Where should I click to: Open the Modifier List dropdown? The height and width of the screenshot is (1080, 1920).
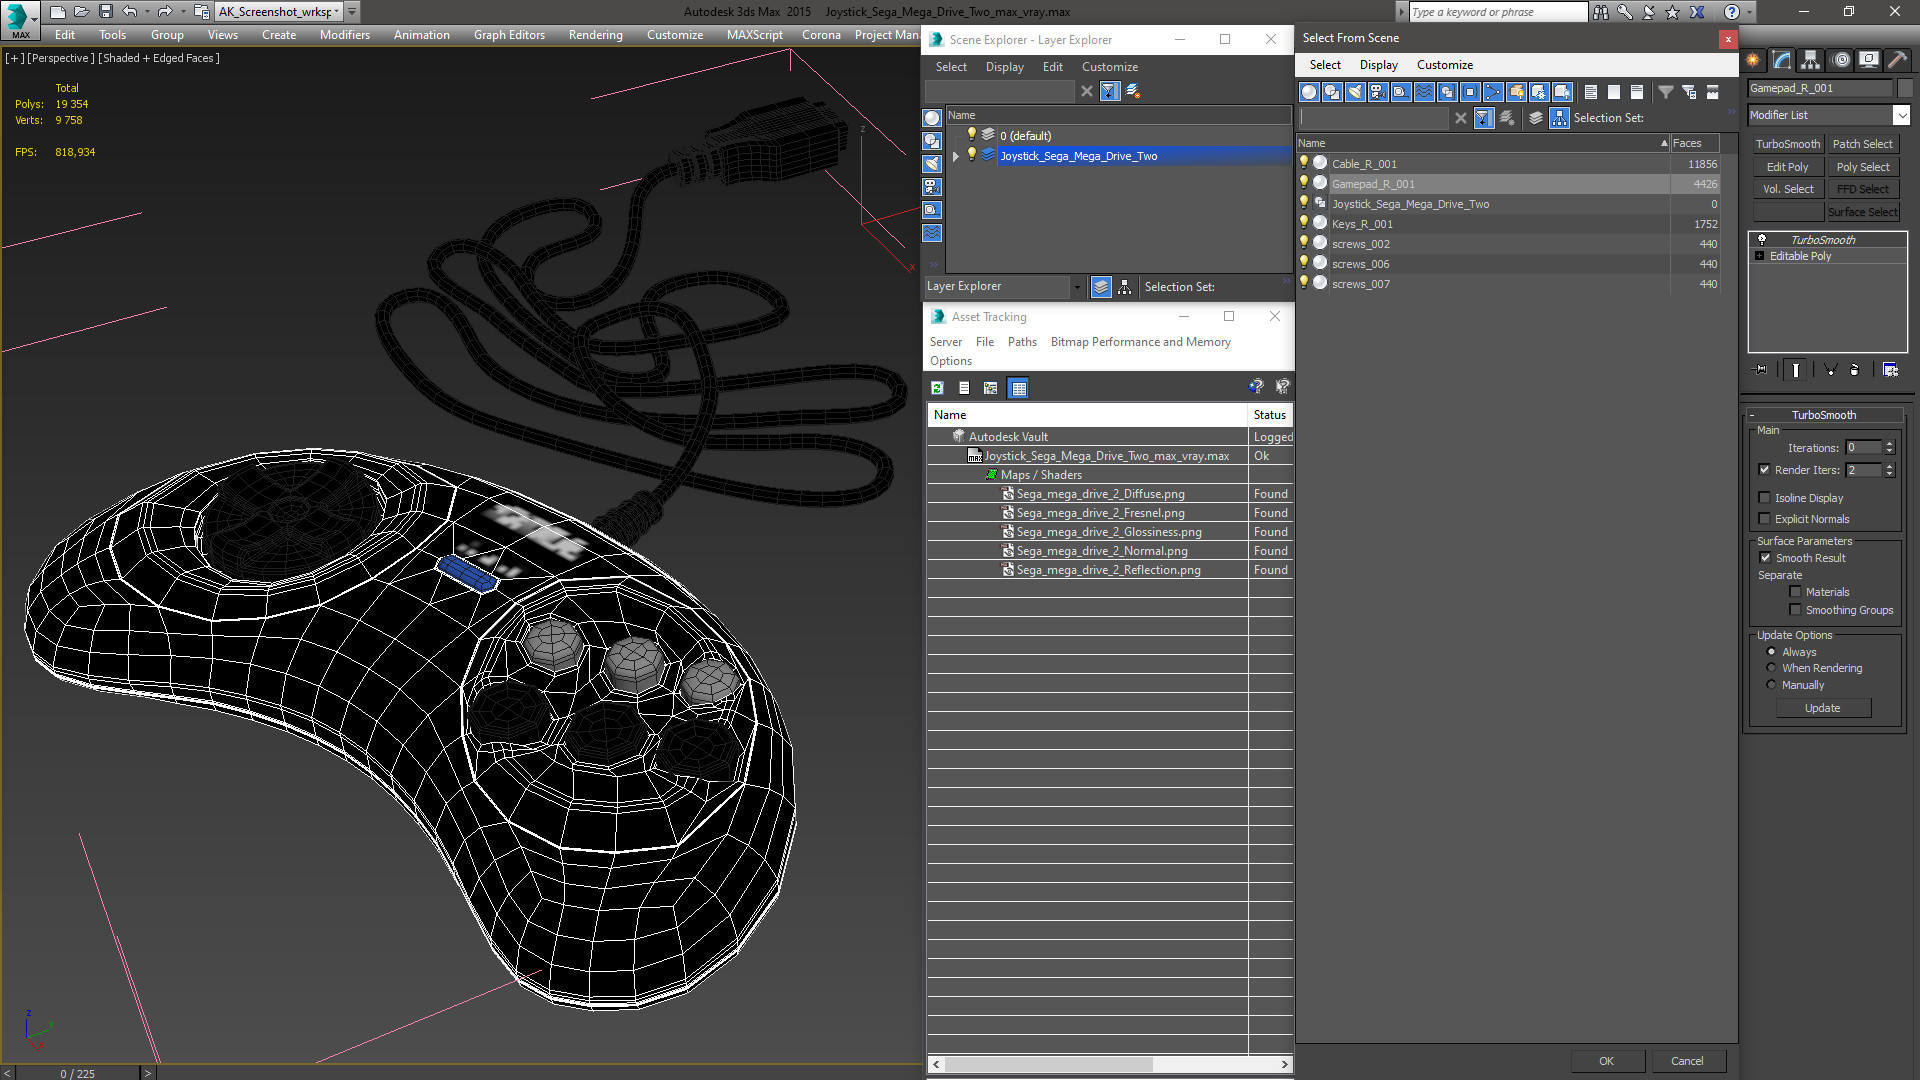(1901, 116)
